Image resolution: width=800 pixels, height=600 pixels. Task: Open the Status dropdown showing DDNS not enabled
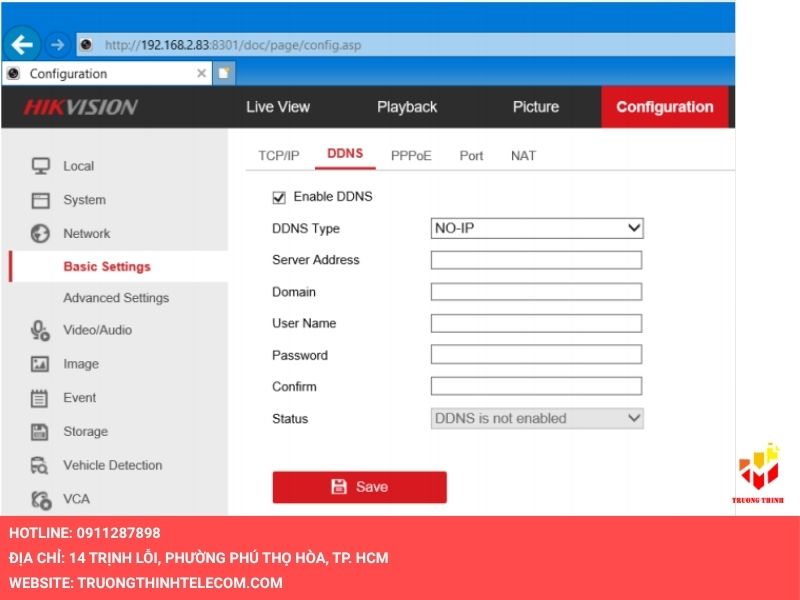pyautogui.click(x=537, y=418)
